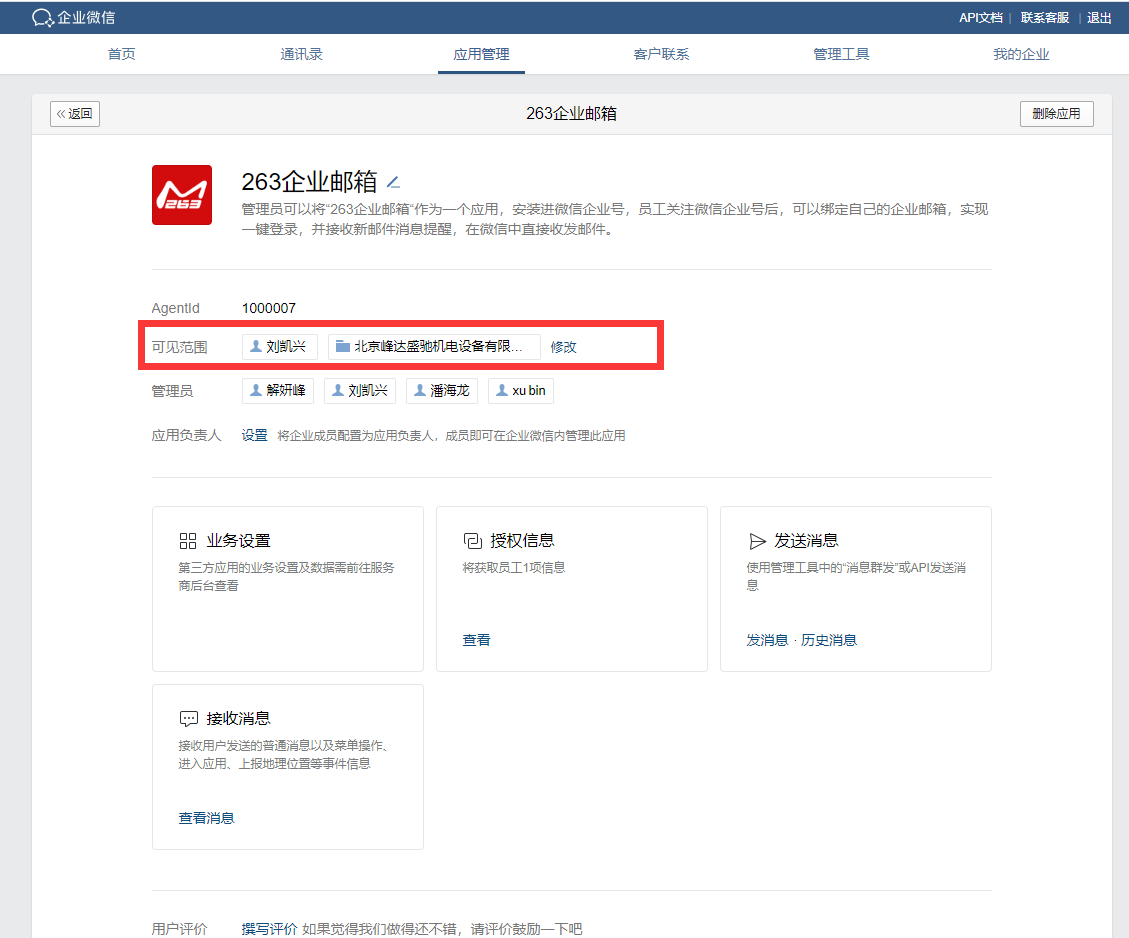1129x938 pixels.
Task: Click 设置 to assign 应用负责人
Action: pyautogui.click(x=254, y=436)
